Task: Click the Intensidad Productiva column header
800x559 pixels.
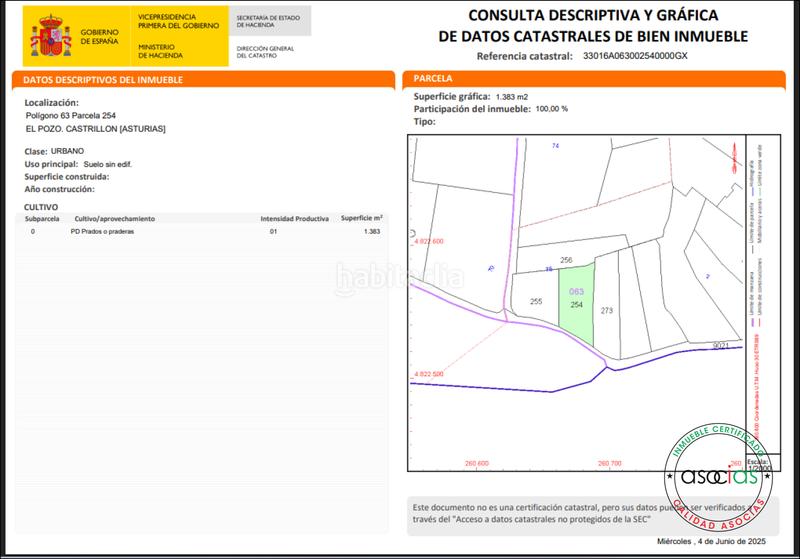Action: pyautogui.click(x=294, y=217)
